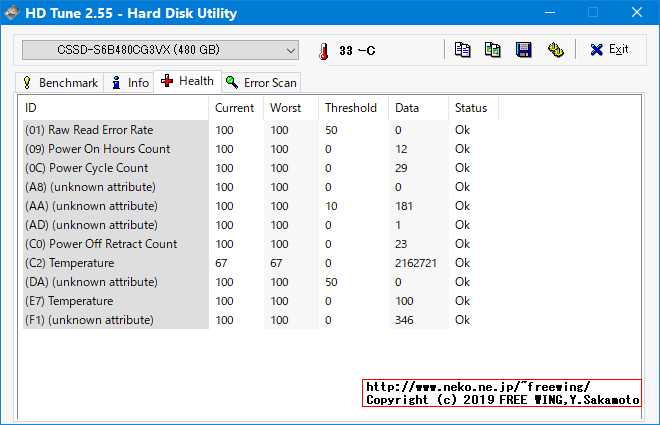Click the HD Tune title bar icon
The height and width of the screenshot is (425, 660).
click(x=13, y=13)
